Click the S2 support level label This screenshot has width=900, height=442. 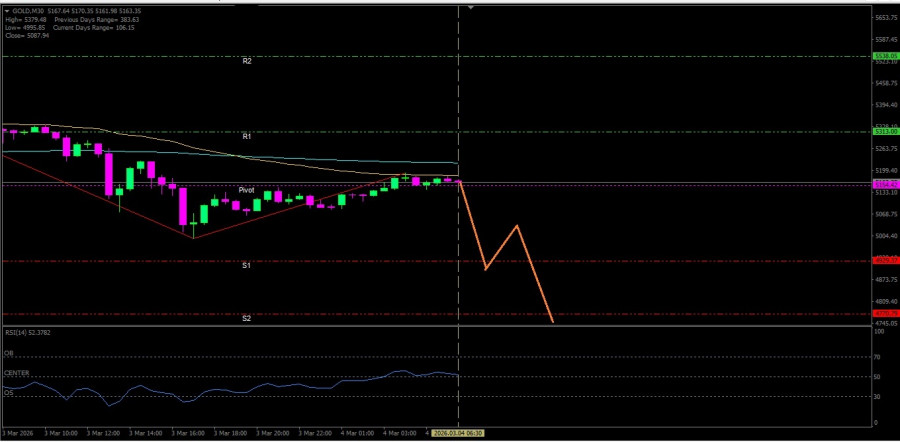coord(246,318)
